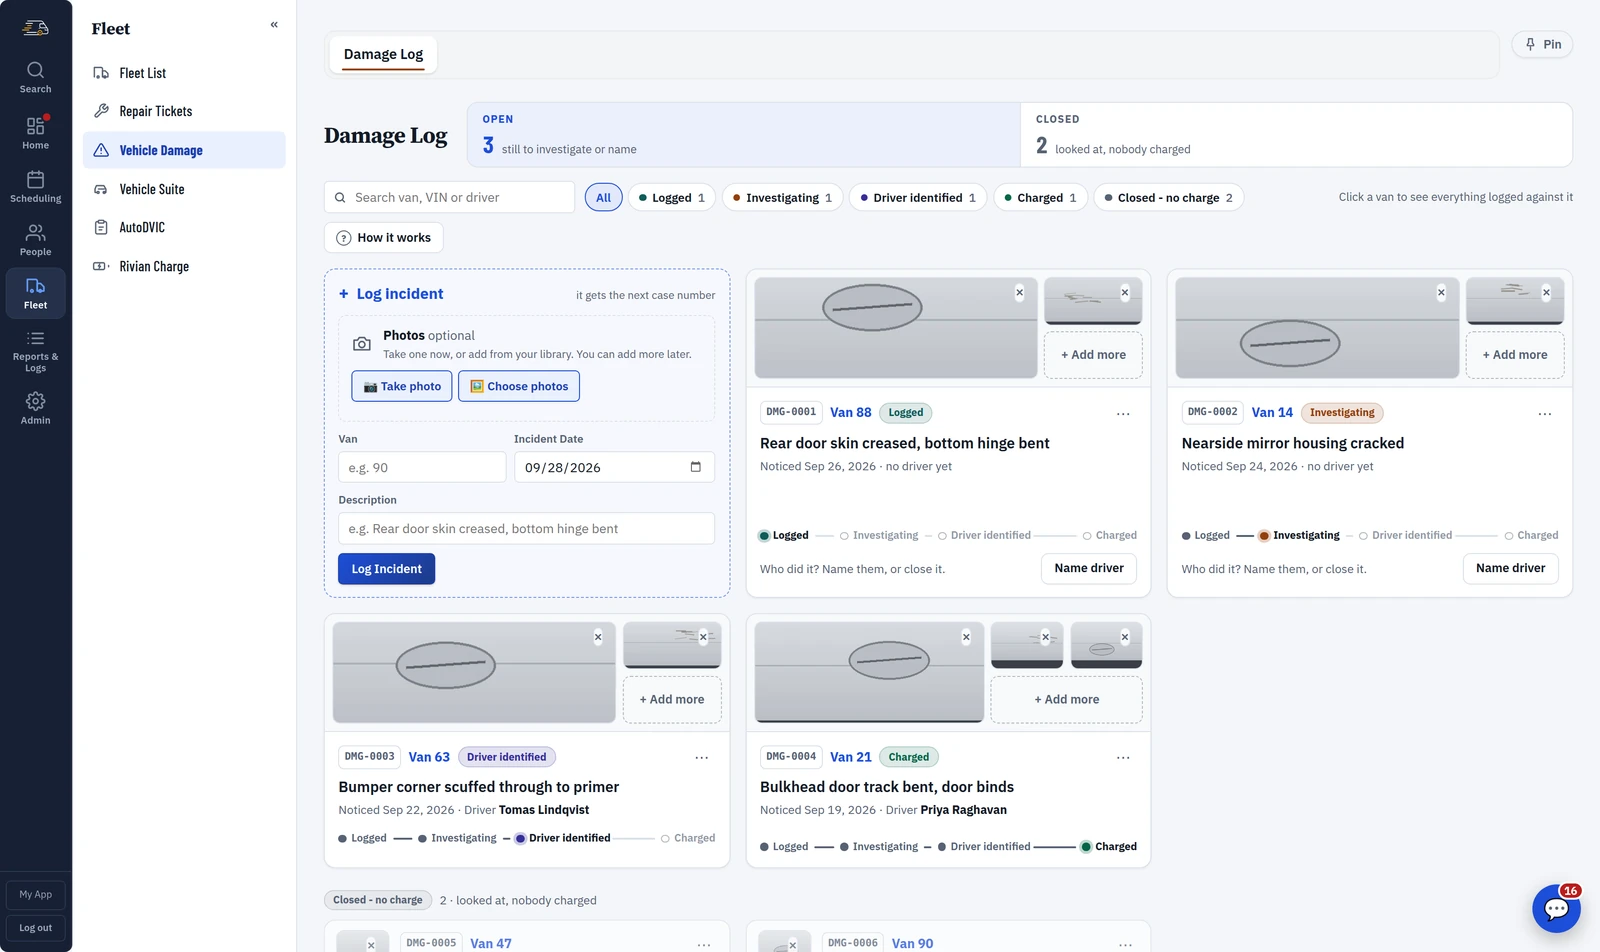
Task: Open the incident date calendar picker
Action: (x=696, y=467)
